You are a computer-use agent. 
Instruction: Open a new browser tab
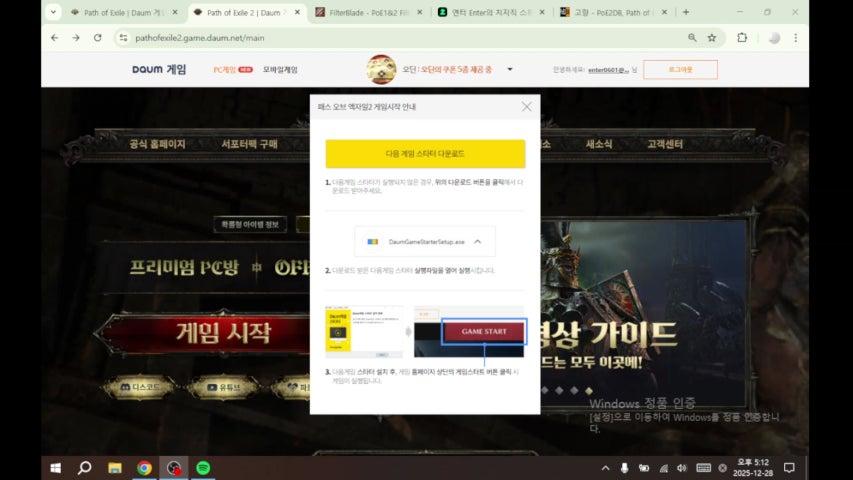(x=686, y=12)
